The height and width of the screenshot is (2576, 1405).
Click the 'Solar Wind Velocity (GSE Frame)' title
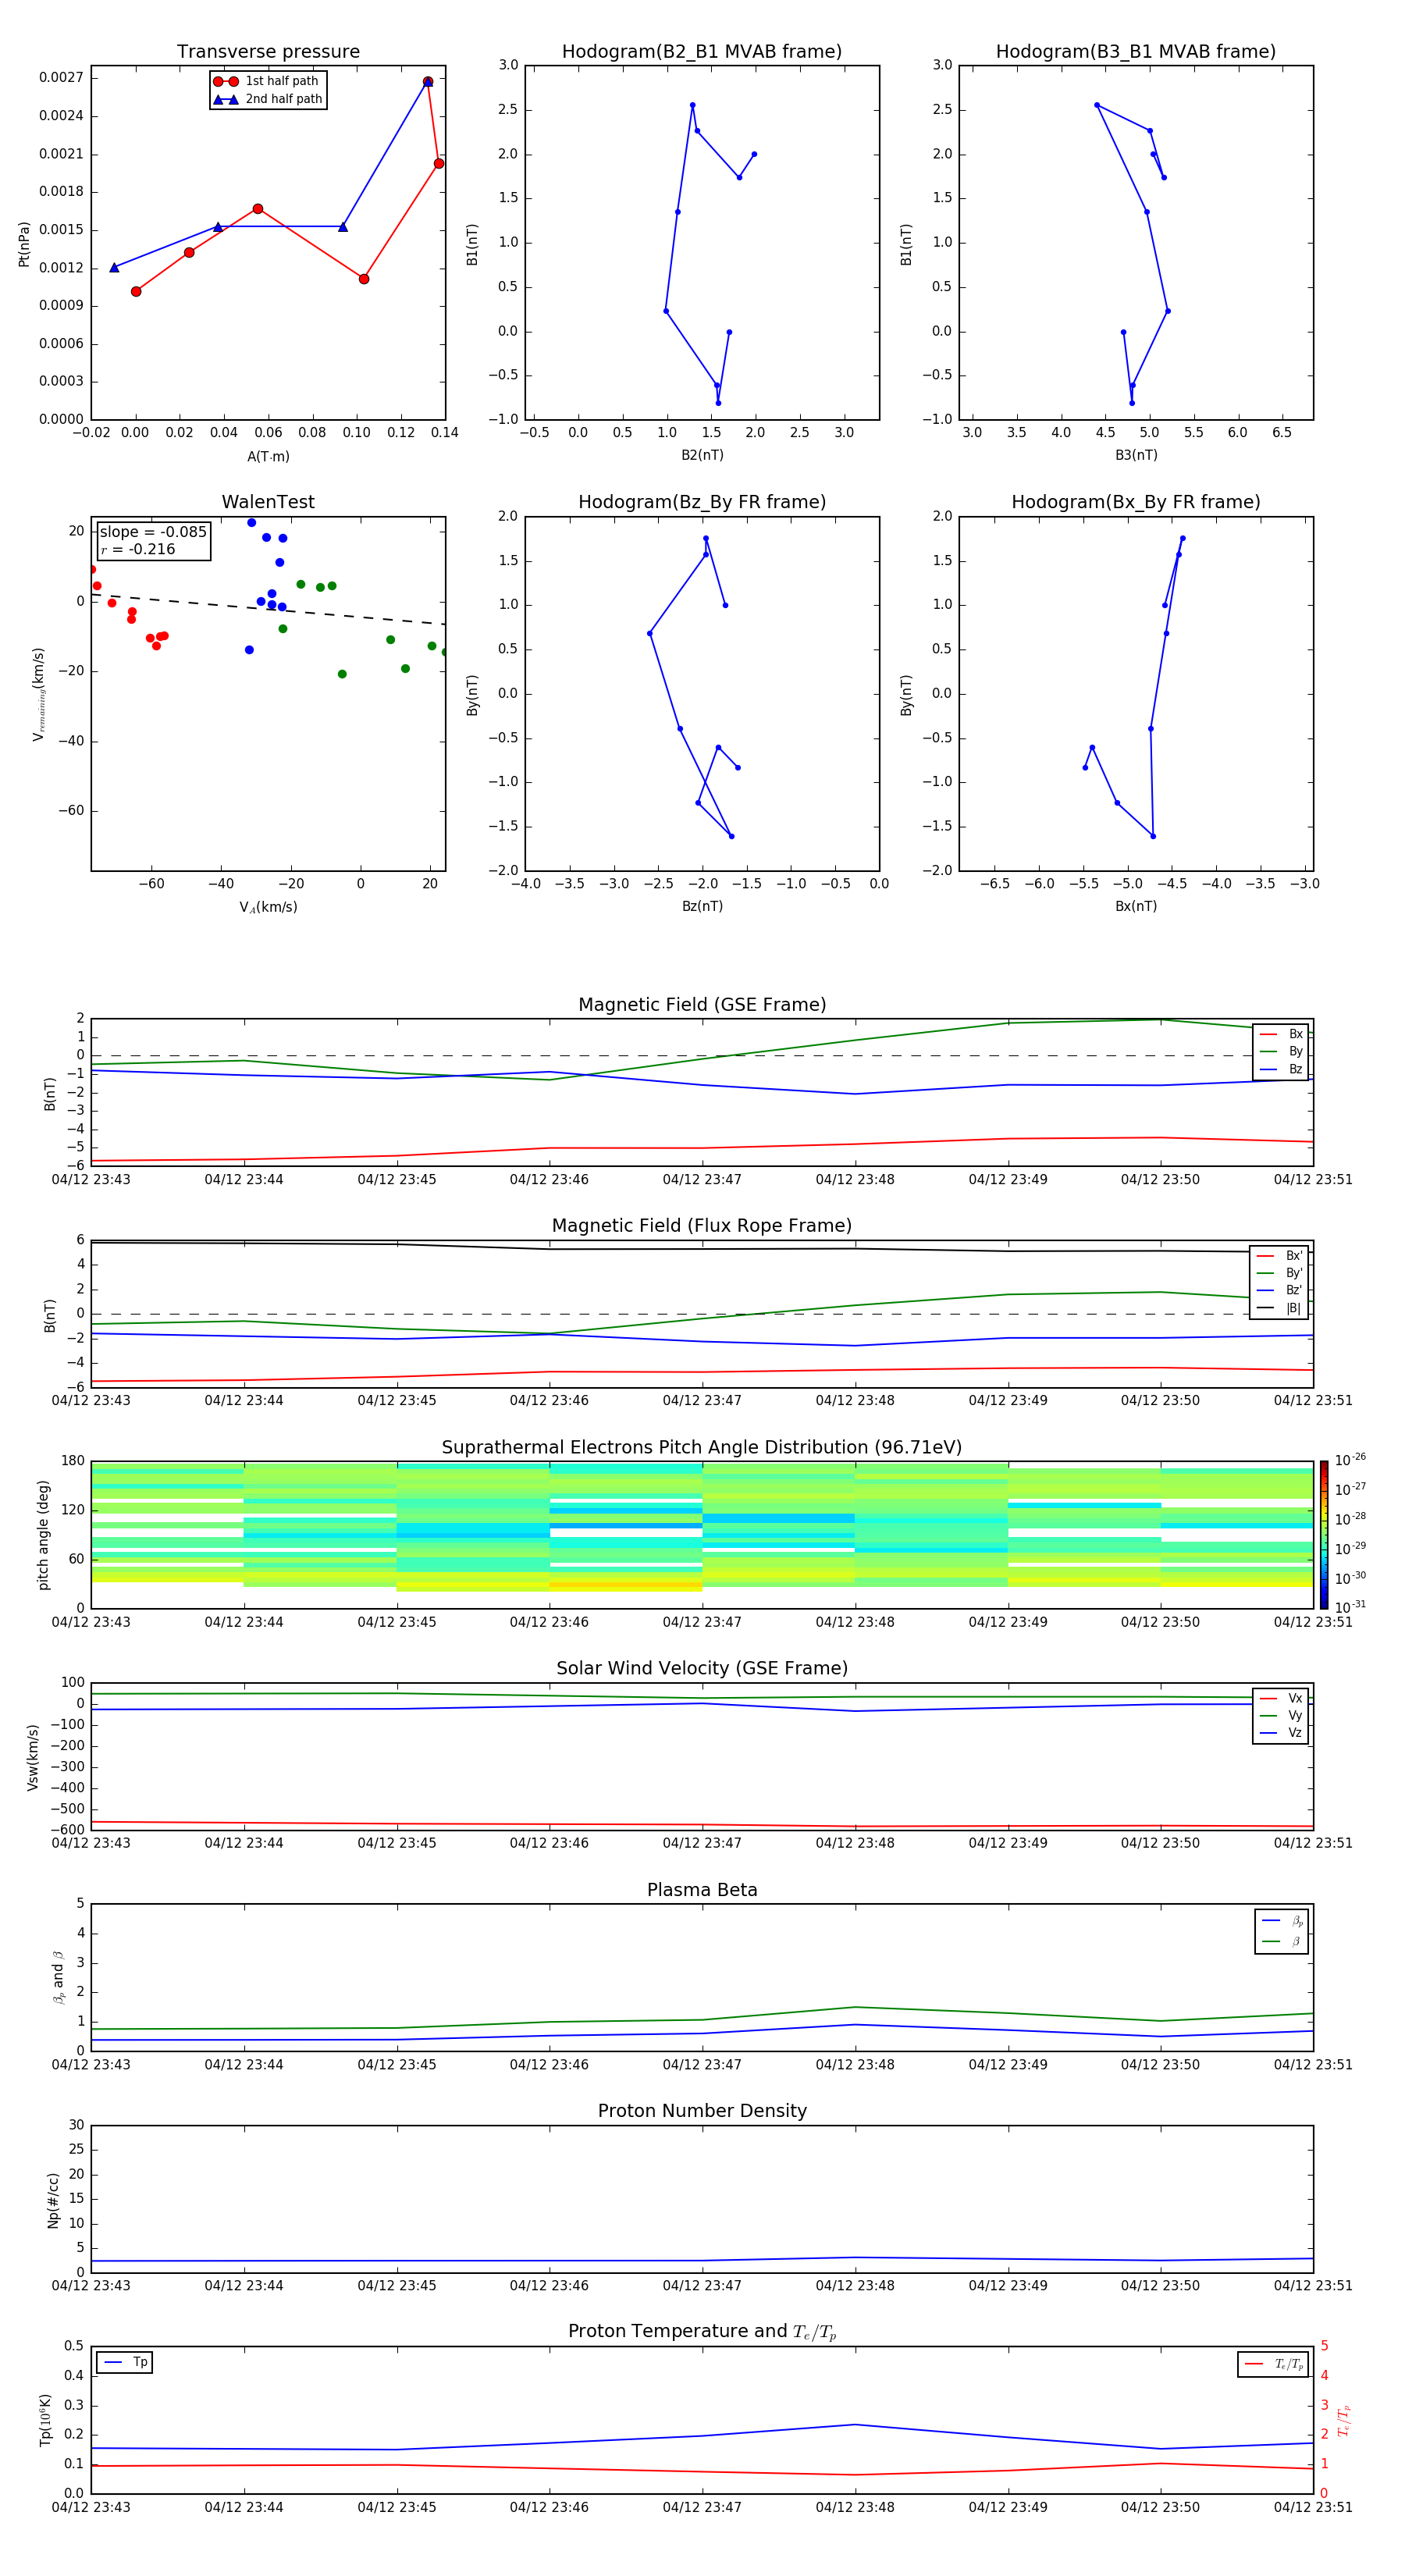pyautogui.click(x=702, y=1668)
